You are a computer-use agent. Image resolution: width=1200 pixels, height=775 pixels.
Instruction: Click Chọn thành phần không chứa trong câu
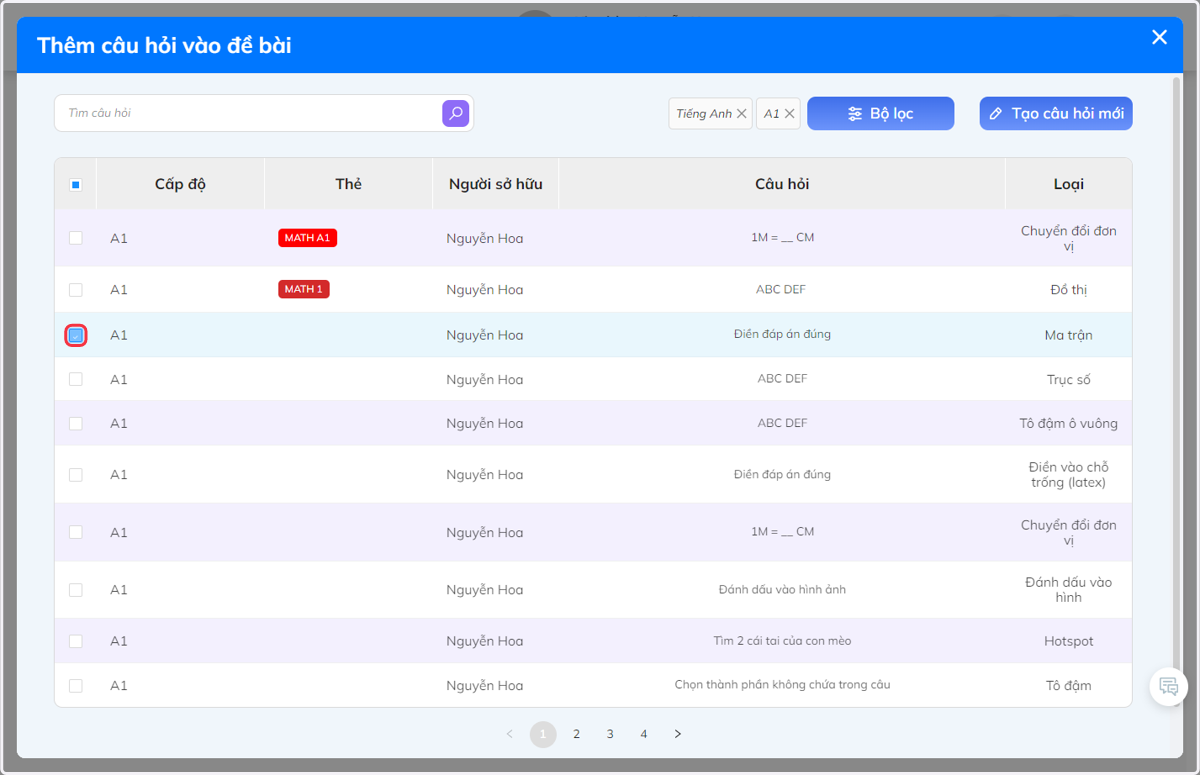point(782,685)
